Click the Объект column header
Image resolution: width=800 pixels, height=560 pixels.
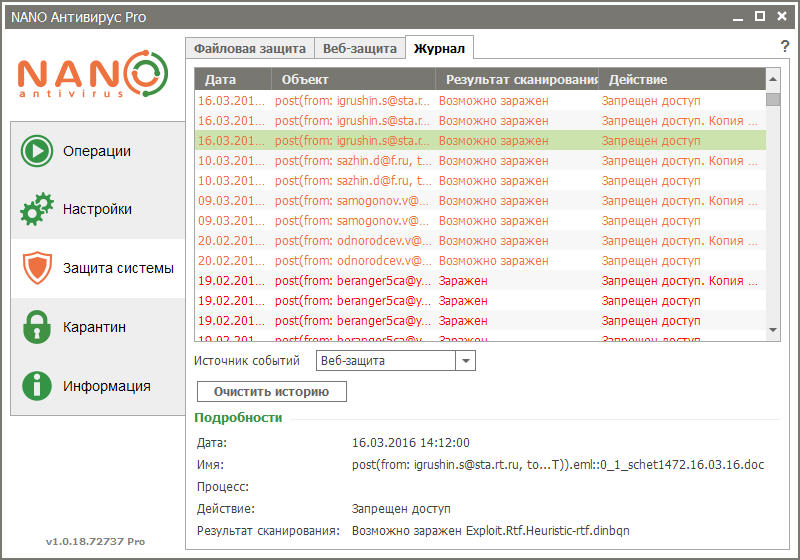click(353, 79)
